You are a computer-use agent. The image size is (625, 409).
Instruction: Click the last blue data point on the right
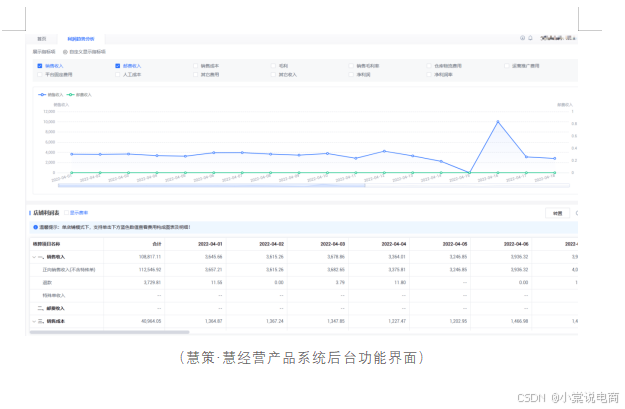click(554, 159)
